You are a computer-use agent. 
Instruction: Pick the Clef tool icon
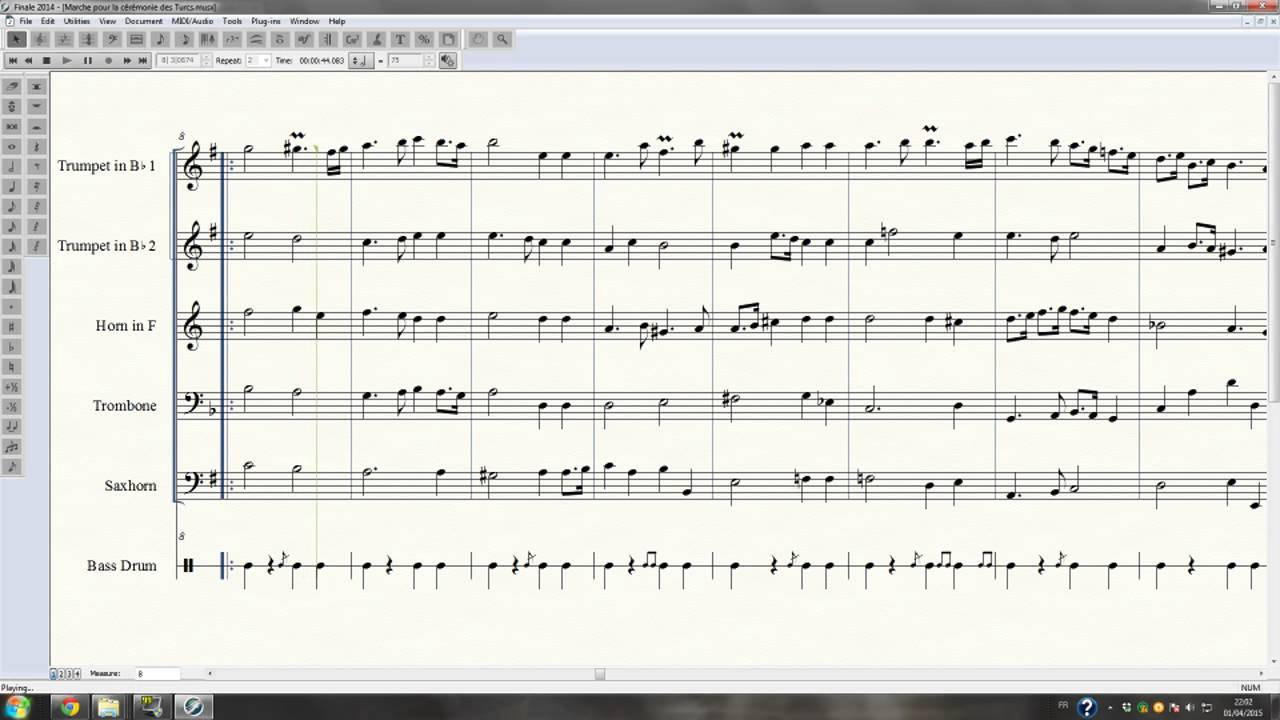[112, 39]
